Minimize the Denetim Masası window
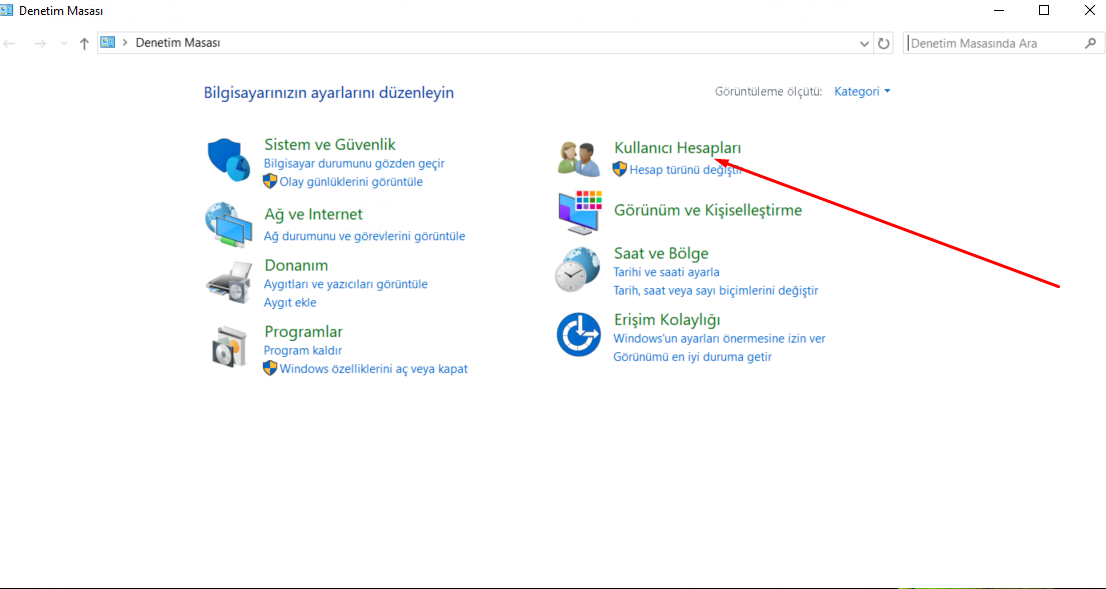 coord(999,10)
